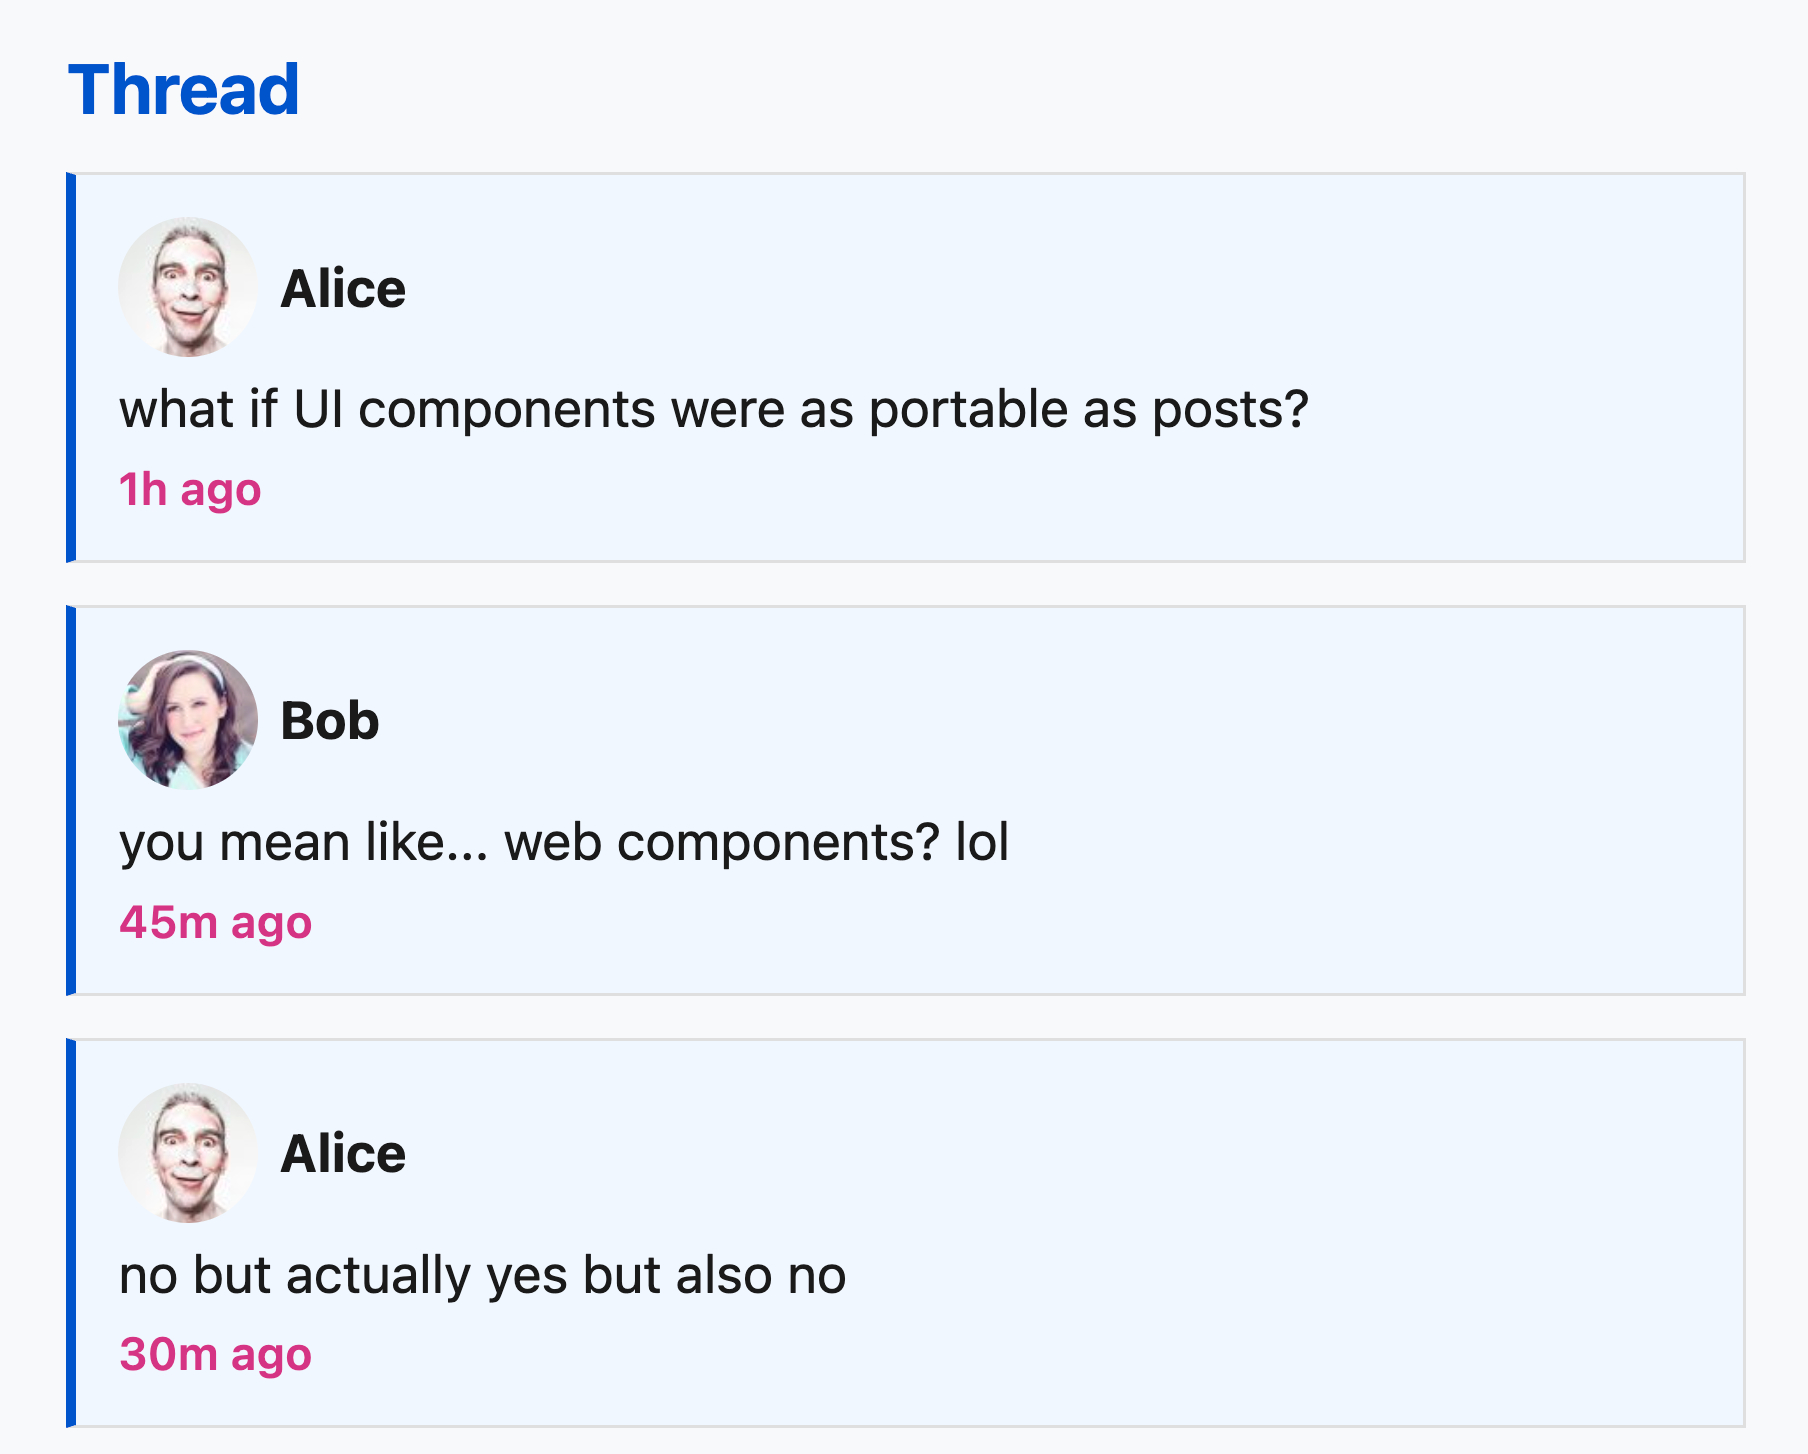Click the '1h ago' timestamp
The width and height of the screenshot is (1808, 1454).
pos(190,490)
